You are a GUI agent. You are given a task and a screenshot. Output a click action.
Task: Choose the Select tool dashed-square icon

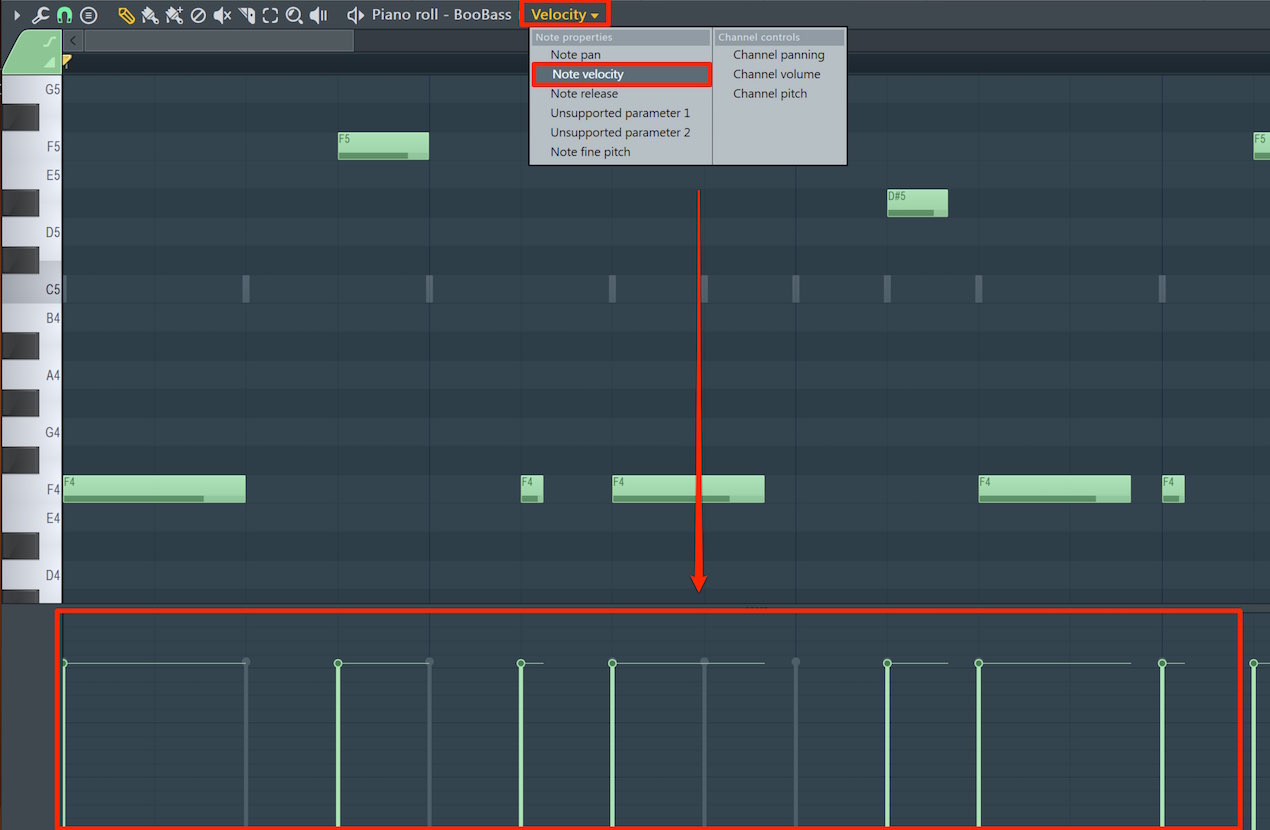(270, 15)
